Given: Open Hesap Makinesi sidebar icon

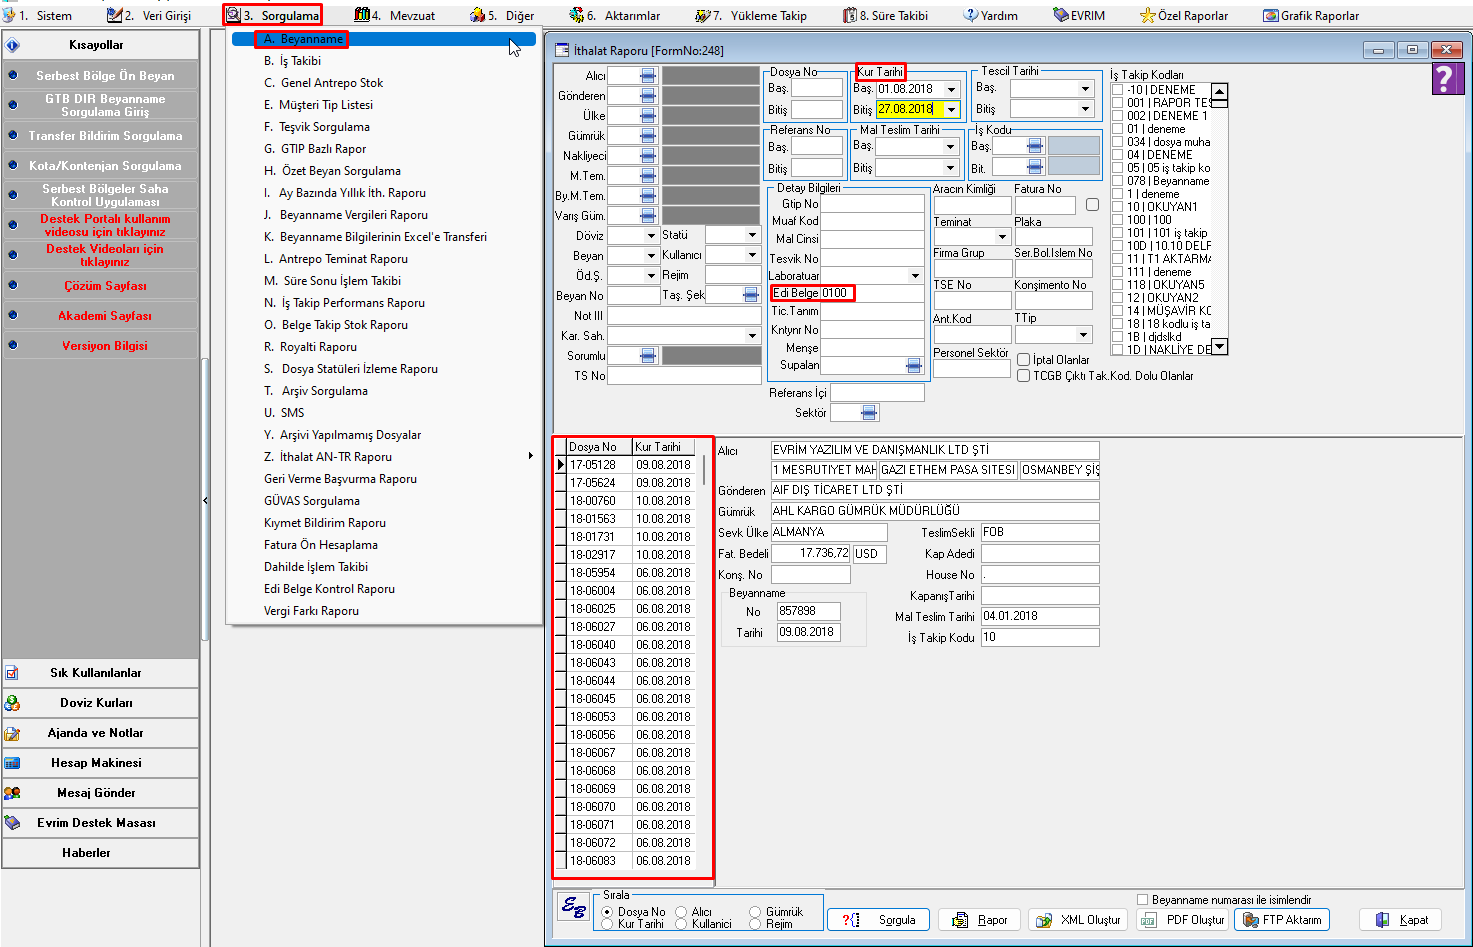Looking at the screenshot, I should [12, 763].
